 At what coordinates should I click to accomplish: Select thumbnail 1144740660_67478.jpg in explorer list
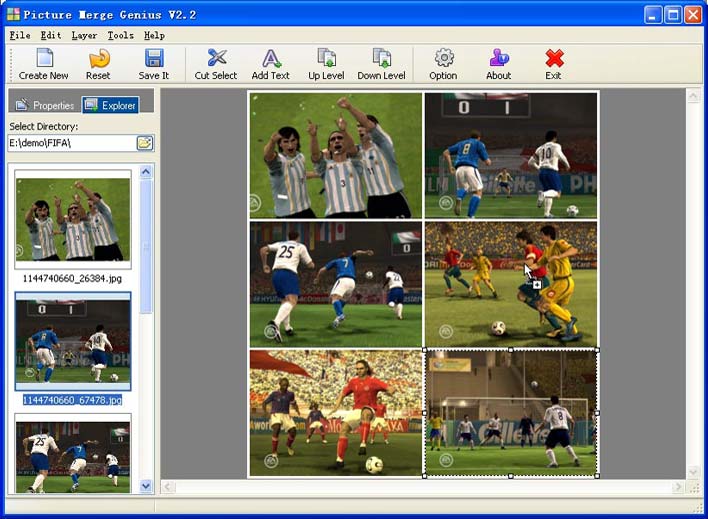[x=73, y=341]
